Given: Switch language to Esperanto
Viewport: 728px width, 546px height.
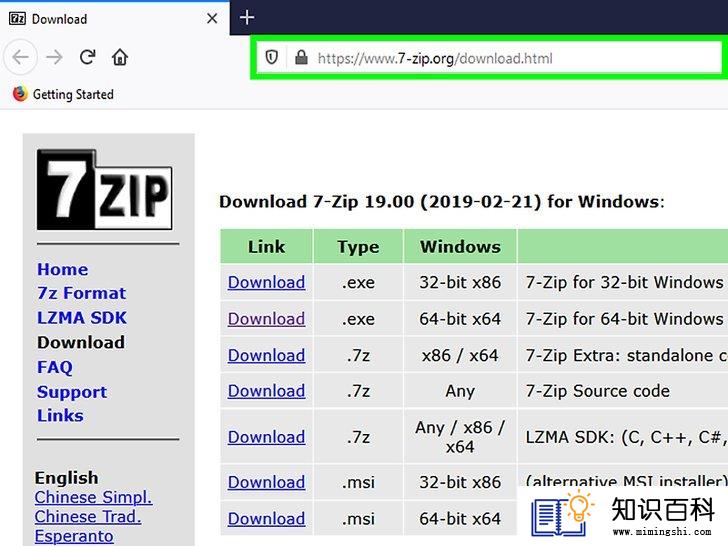Looking at the screenshot, I should tap(74, 536).
